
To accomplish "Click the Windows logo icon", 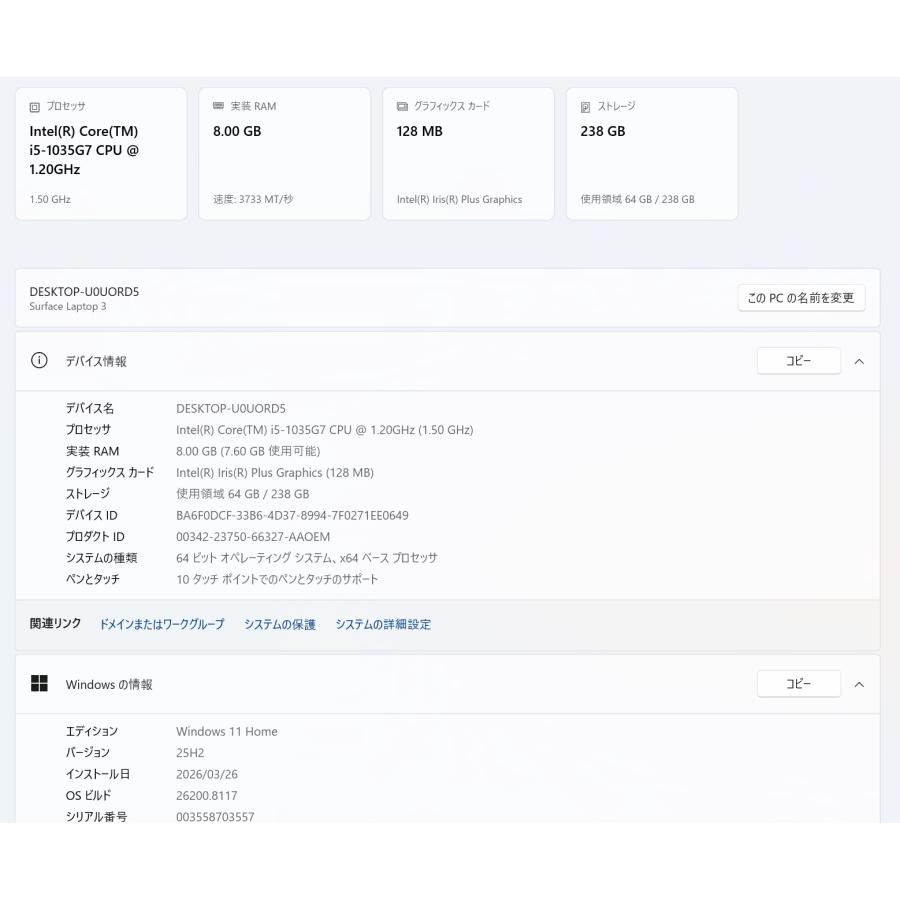I will [x=39, y=683].
